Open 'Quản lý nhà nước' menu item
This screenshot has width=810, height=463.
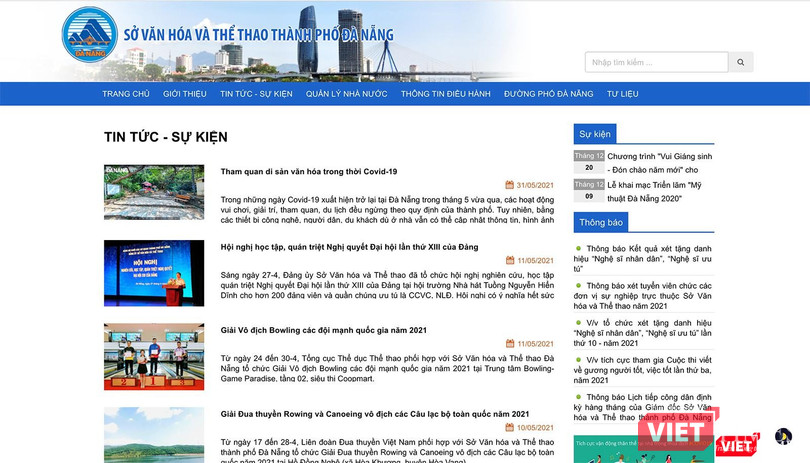pyautogui.click(x=346, y=94)
